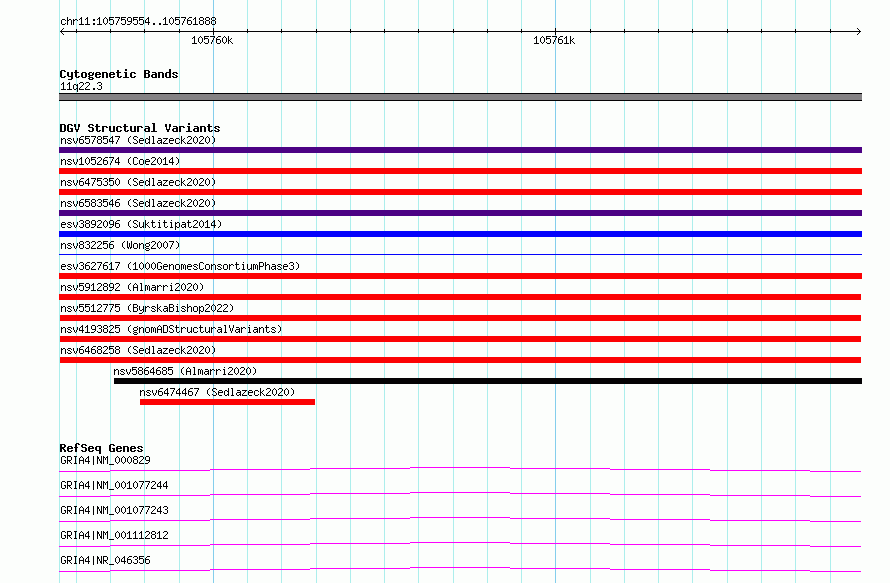Image resolution: width=890 pixels, height=583 pixels.
Task: Click the GRIA4|NR_046356 transcript label
Action: pyautogui.click(x=105, y=560)
